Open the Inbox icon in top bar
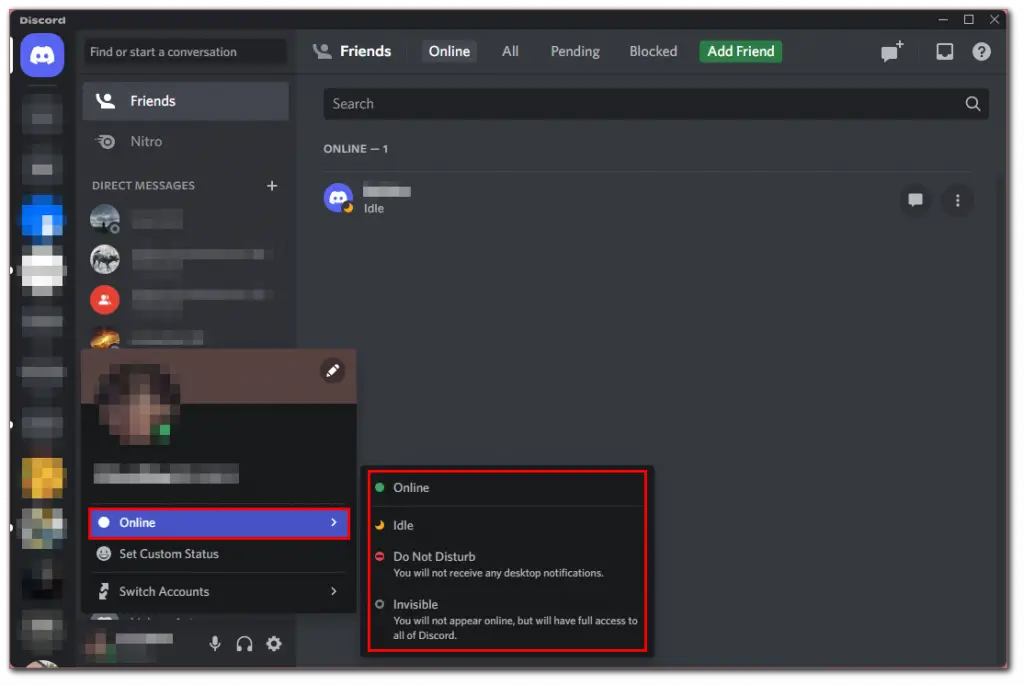This screenshot has height=685, width=1024. coord(944,50)
